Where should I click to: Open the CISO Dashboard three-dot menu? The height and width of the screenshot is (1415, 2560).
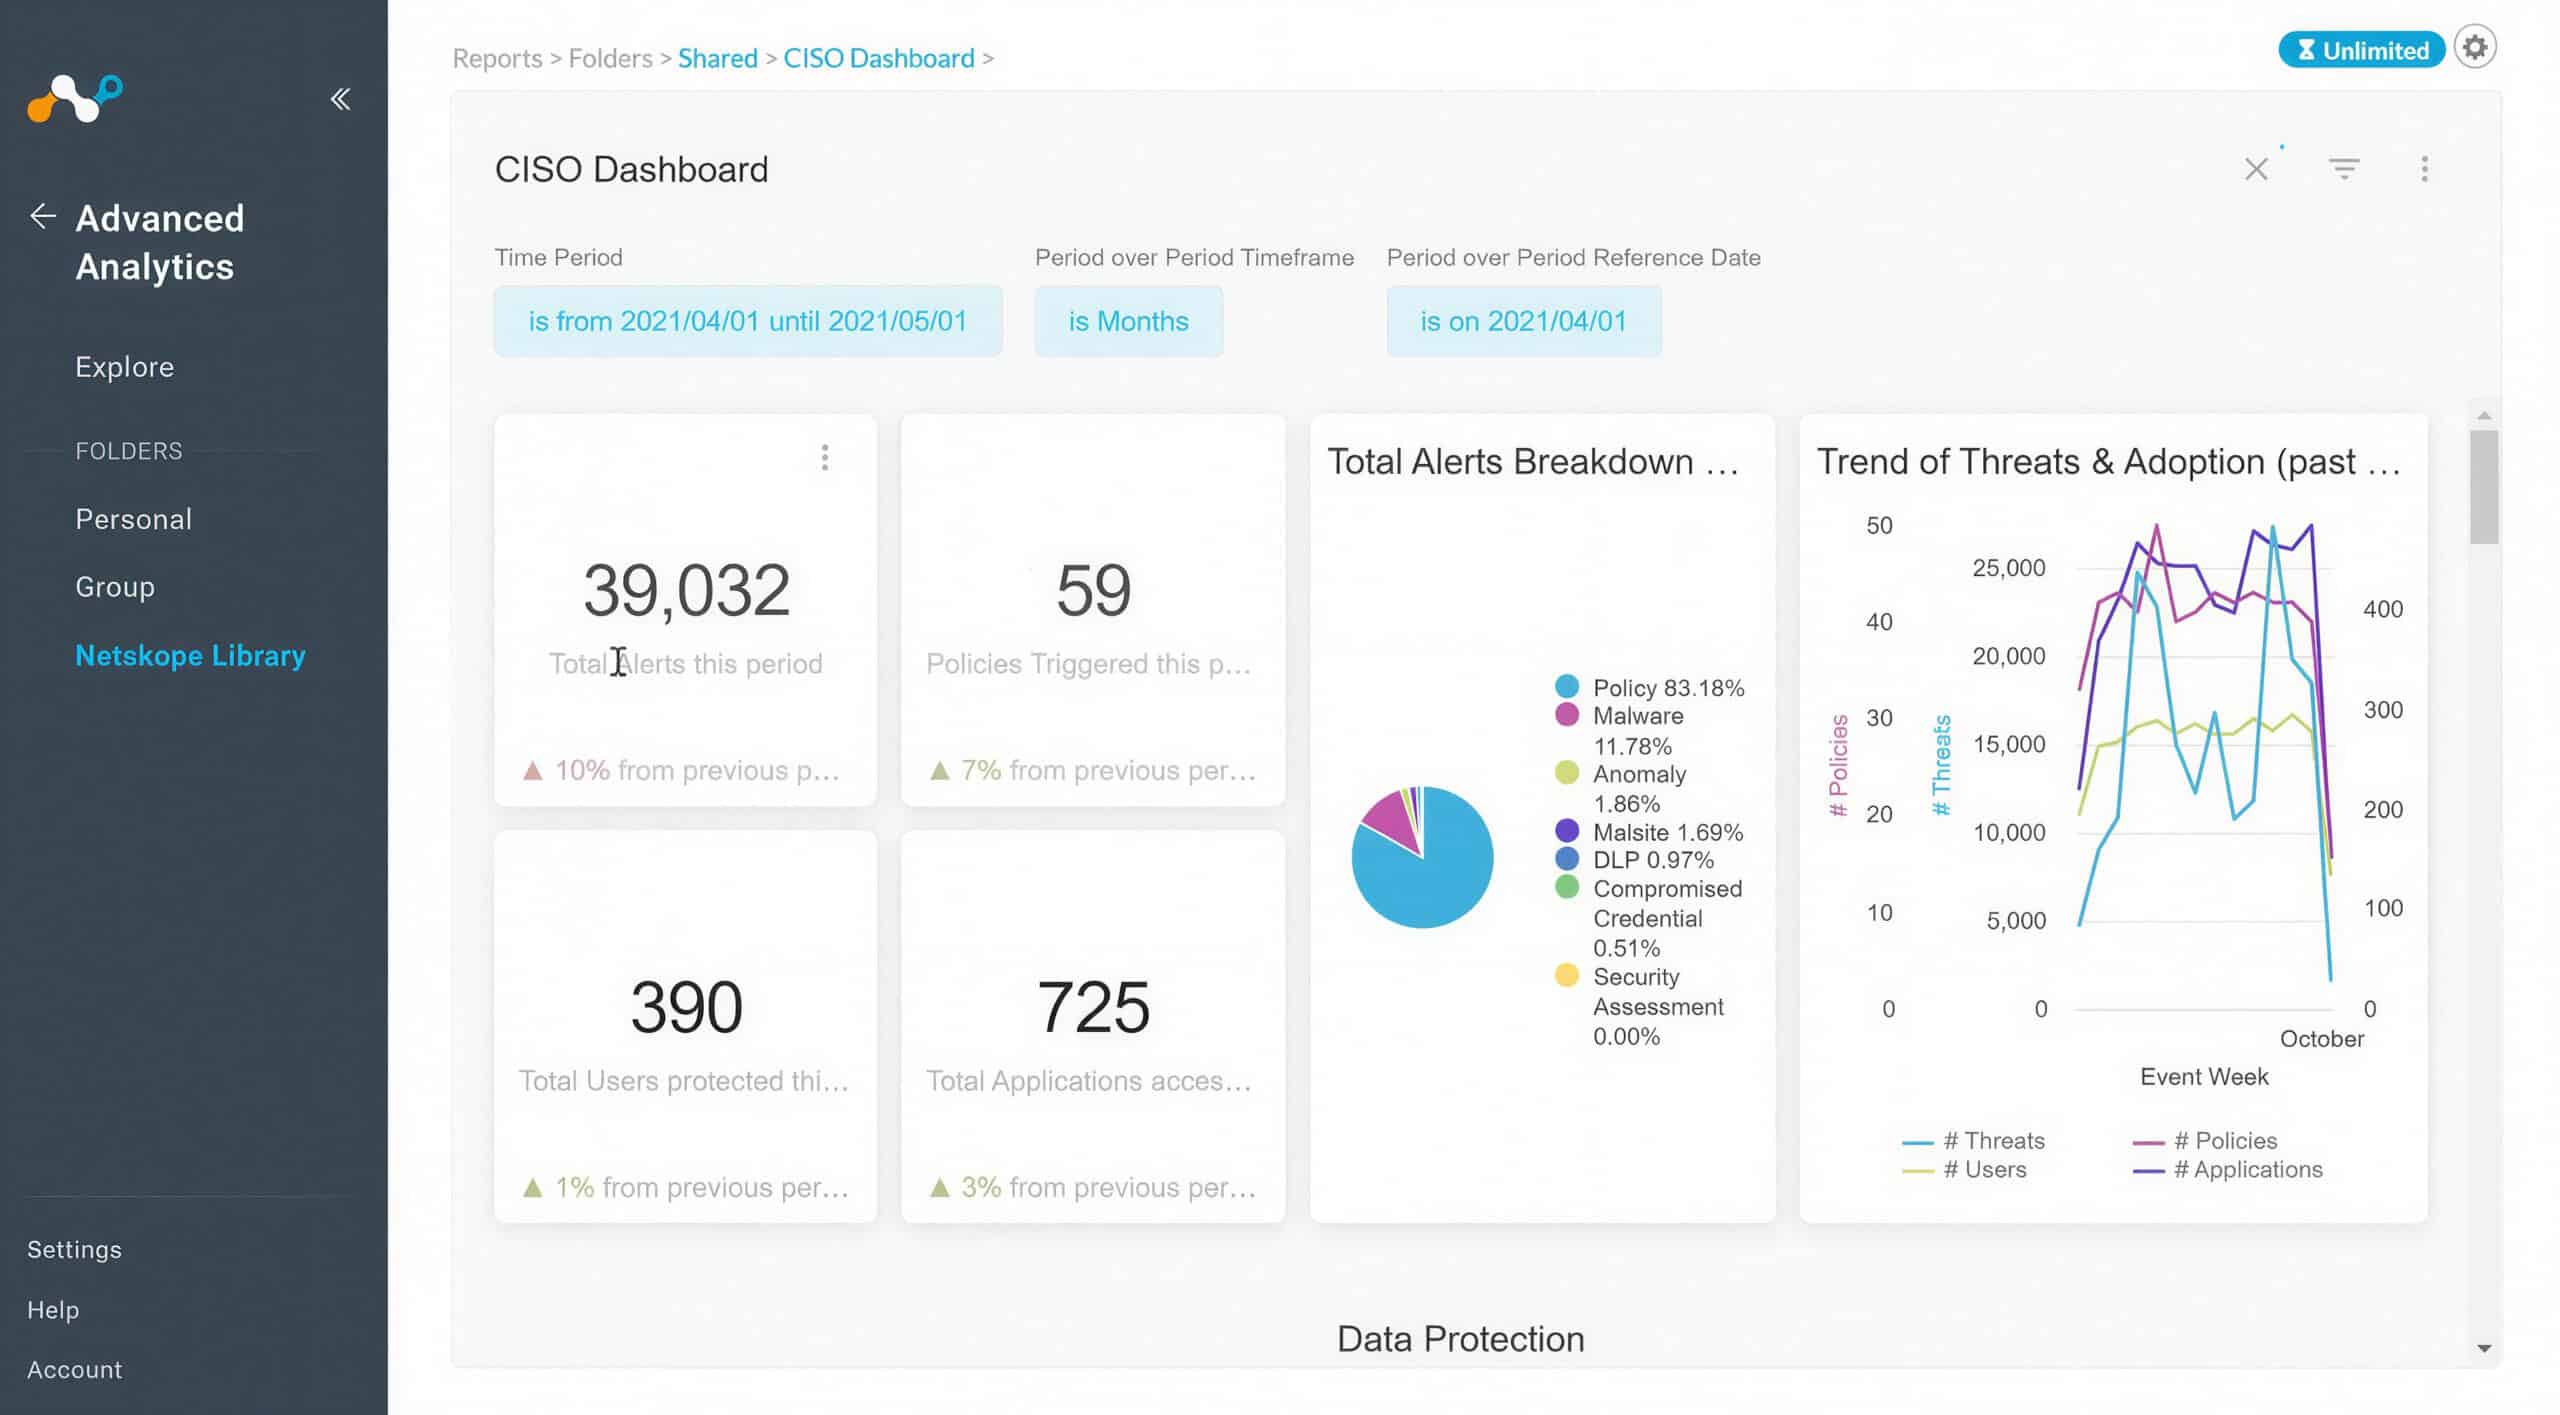pos(2424,168)
